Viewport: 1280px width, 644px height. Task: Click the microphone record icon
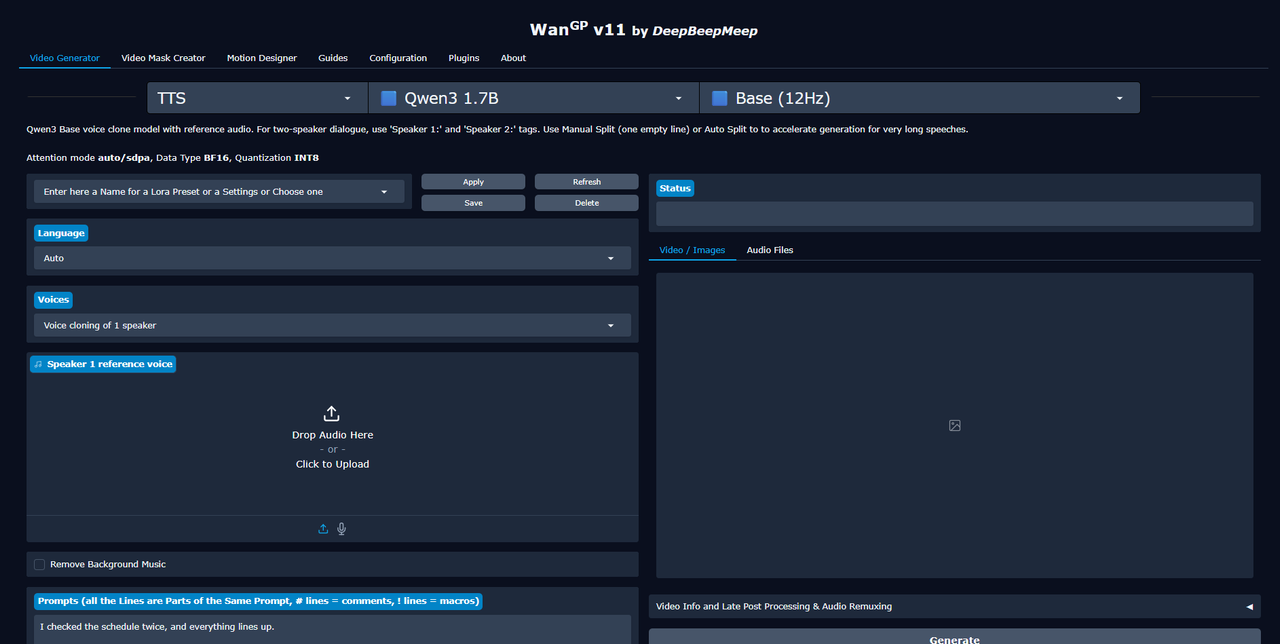point(341,529)
